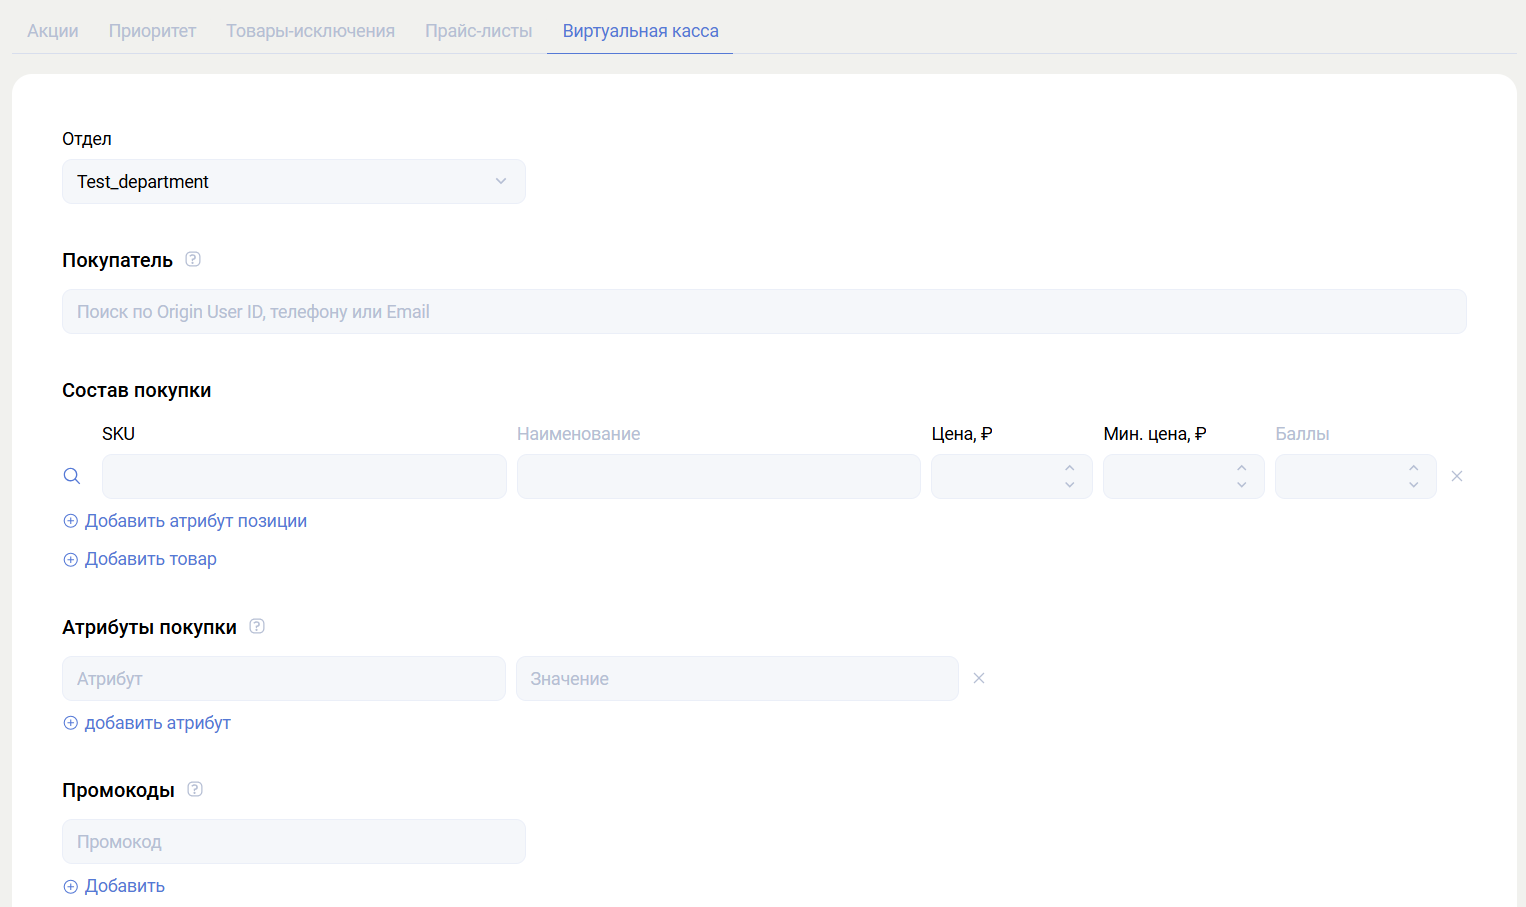
Task: Go to Товары-исключения tab
Action: [x=310, y=31]
